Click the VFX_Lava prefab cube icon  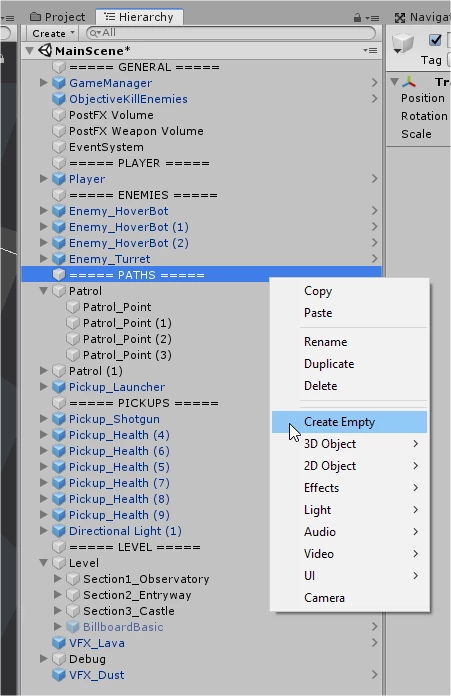[59, 643]
